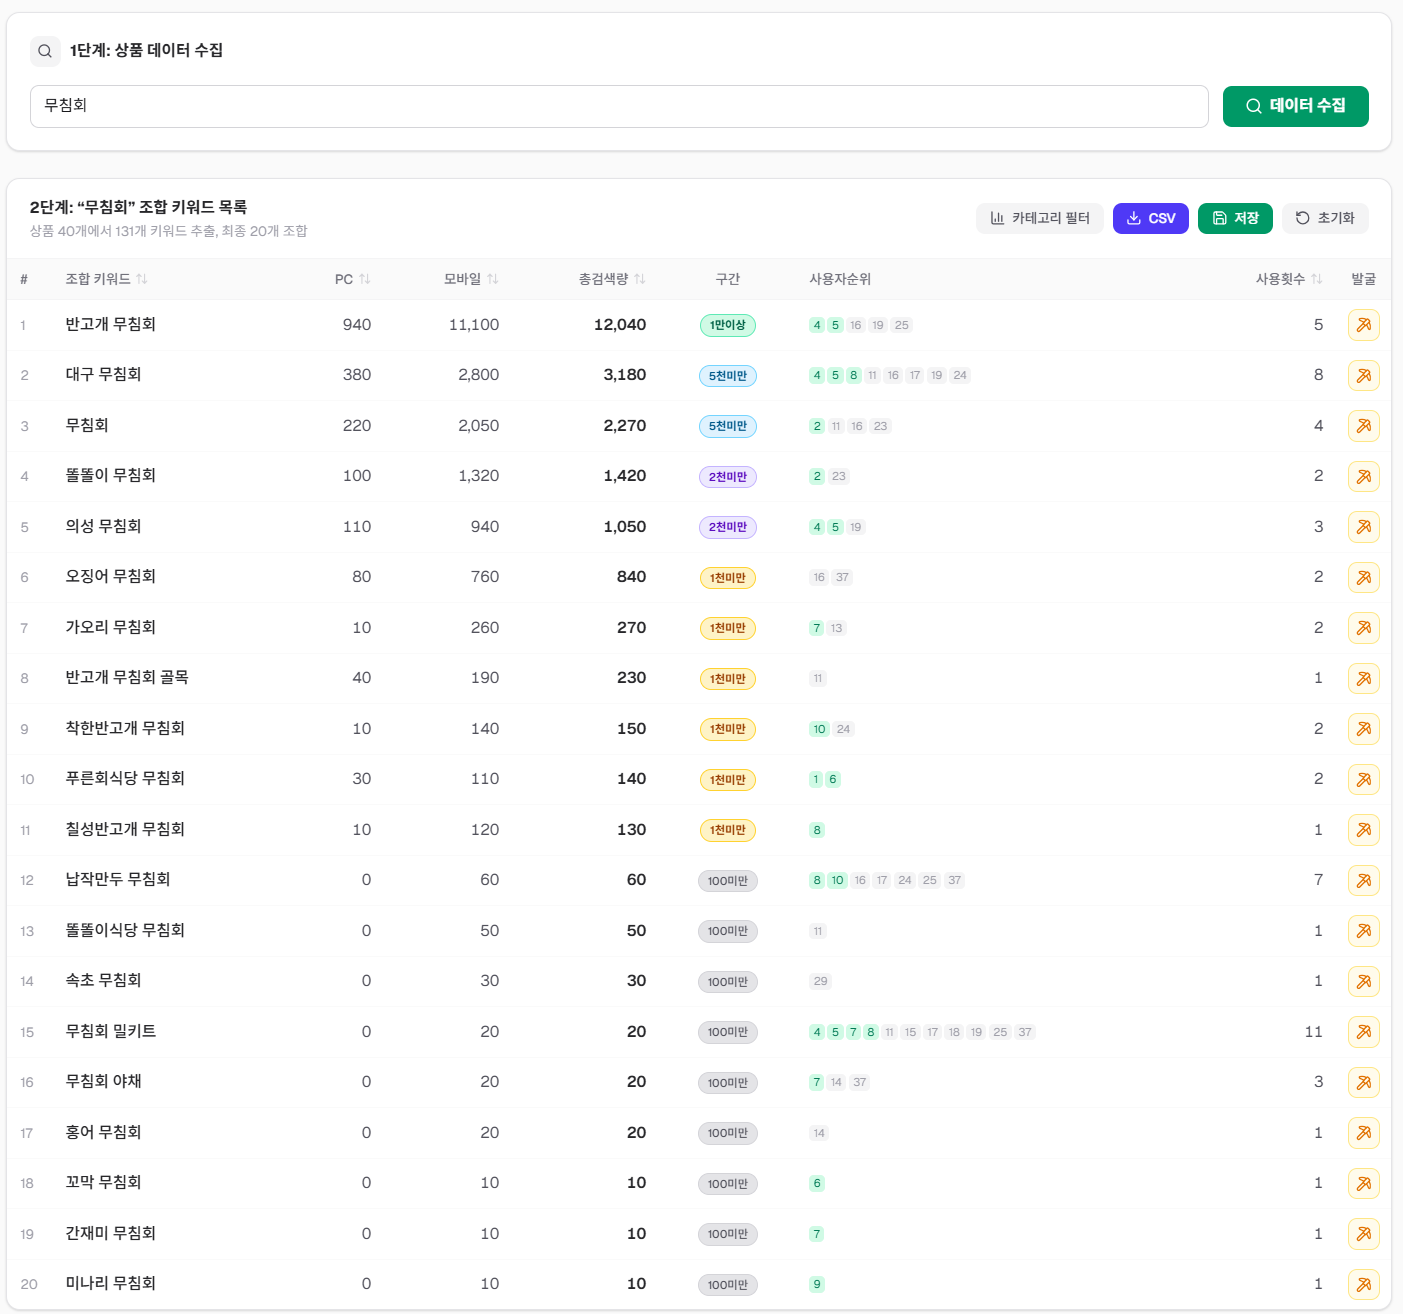Viewport: 1403px width, 1314px height.
Task: Sort by the 조합 키워드 column header
Action: [106, 279]
